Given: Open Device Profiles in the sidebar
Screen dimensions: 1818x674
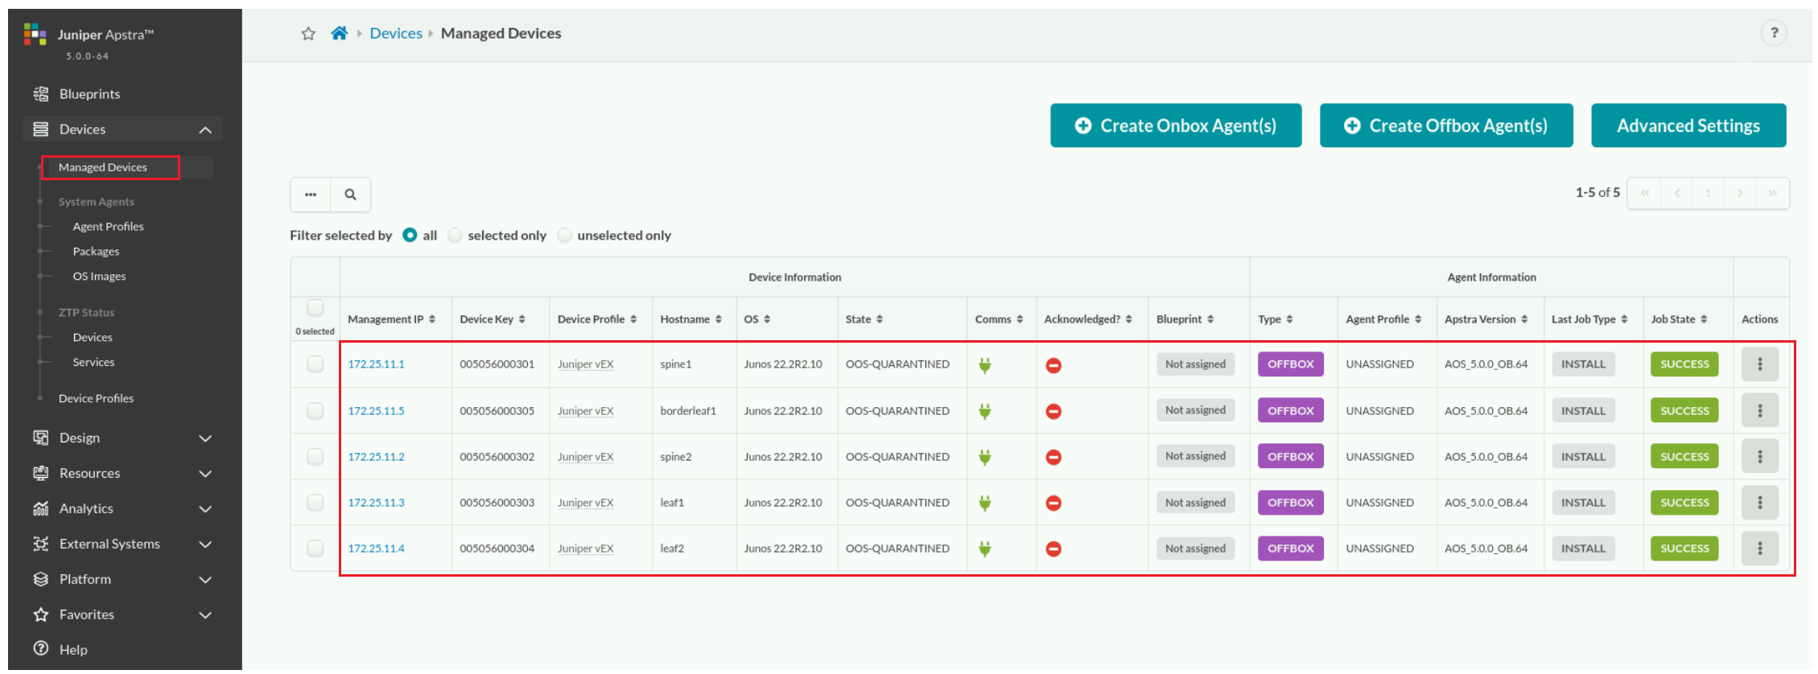Looking at the screenshot, I should pos(96,398).
